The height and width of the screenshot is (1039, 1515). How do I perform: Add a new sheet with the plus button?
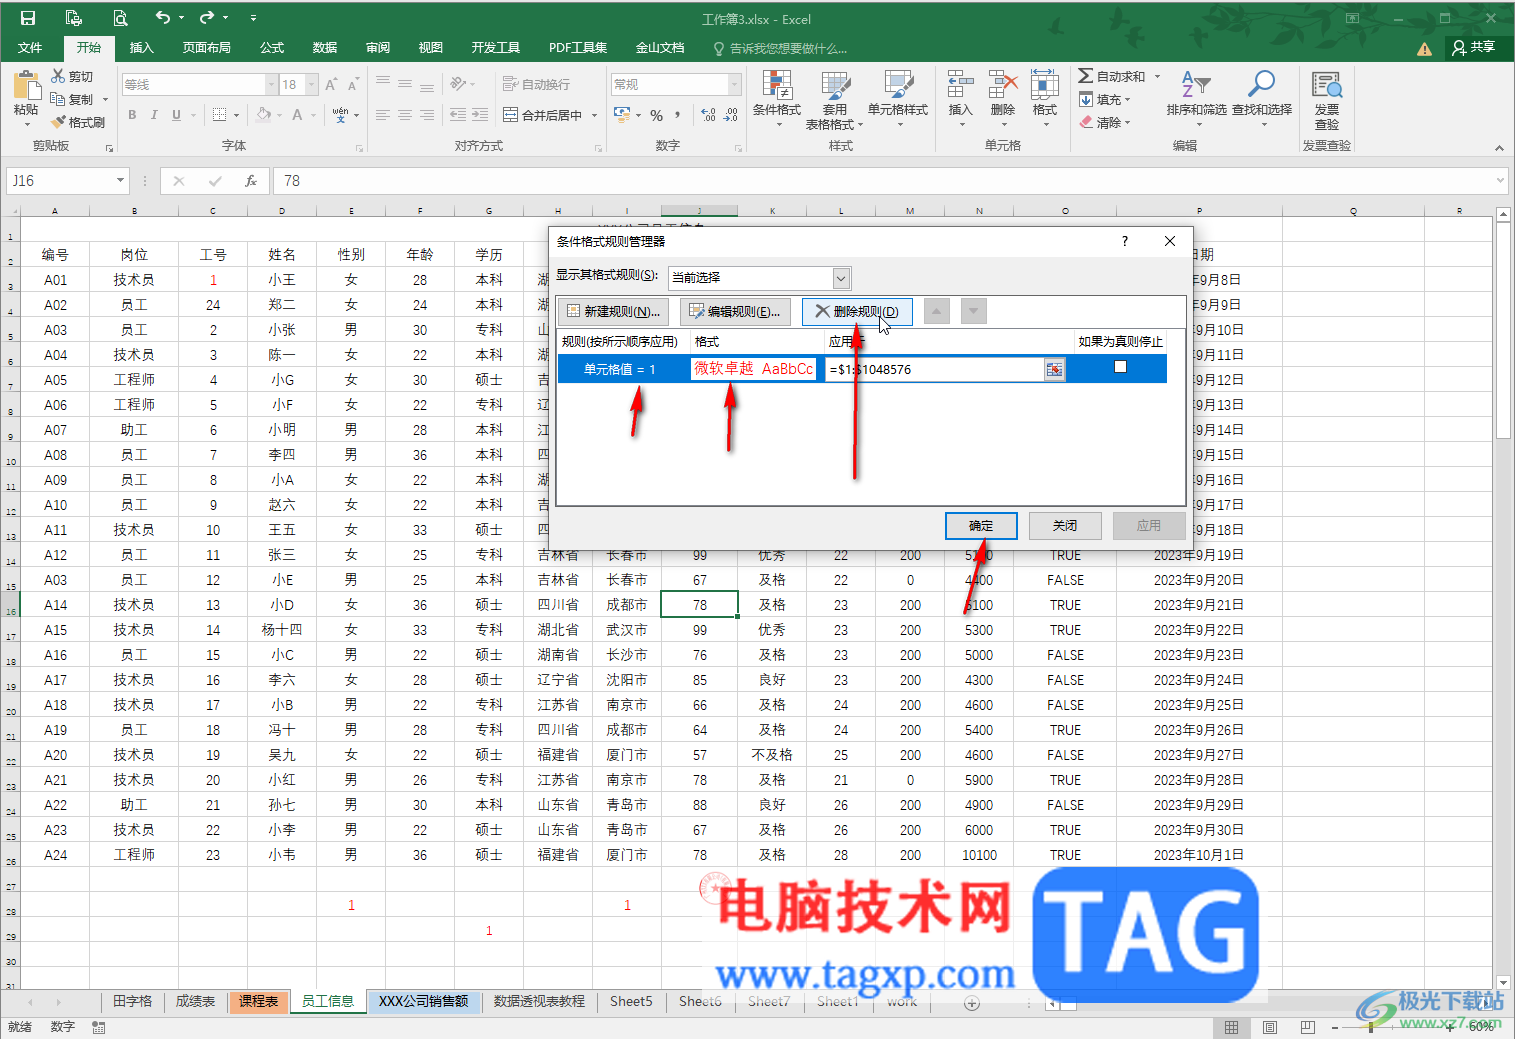(972, 1003)
